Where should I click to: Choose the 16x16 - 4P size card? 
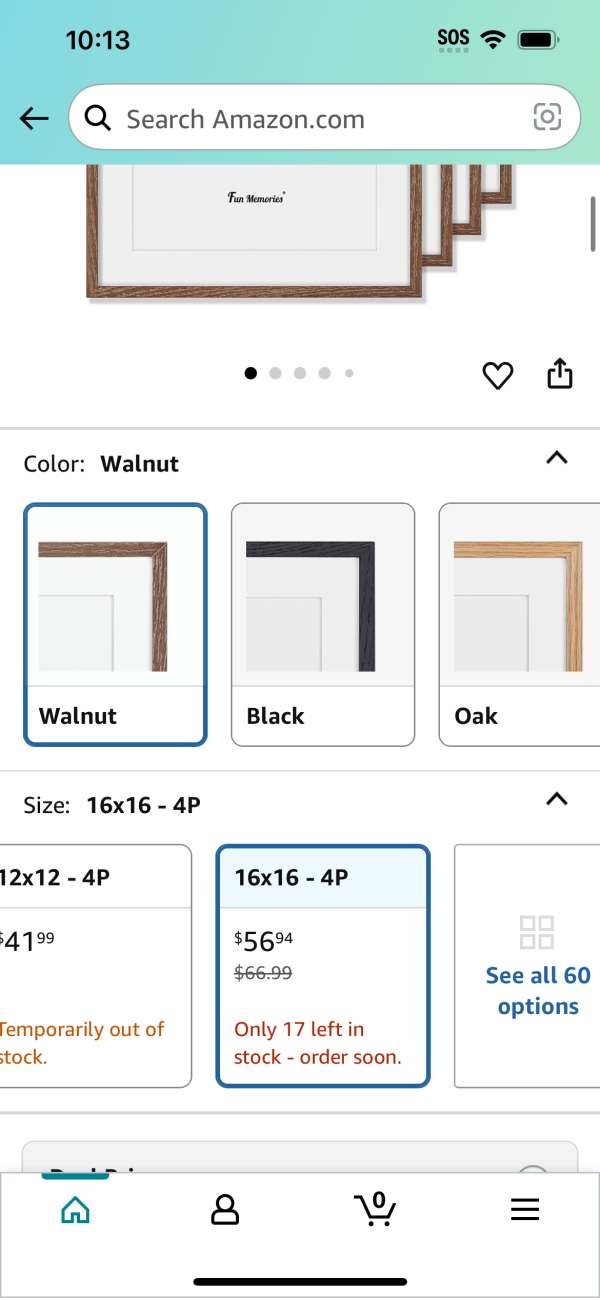(x=323, y=966)
